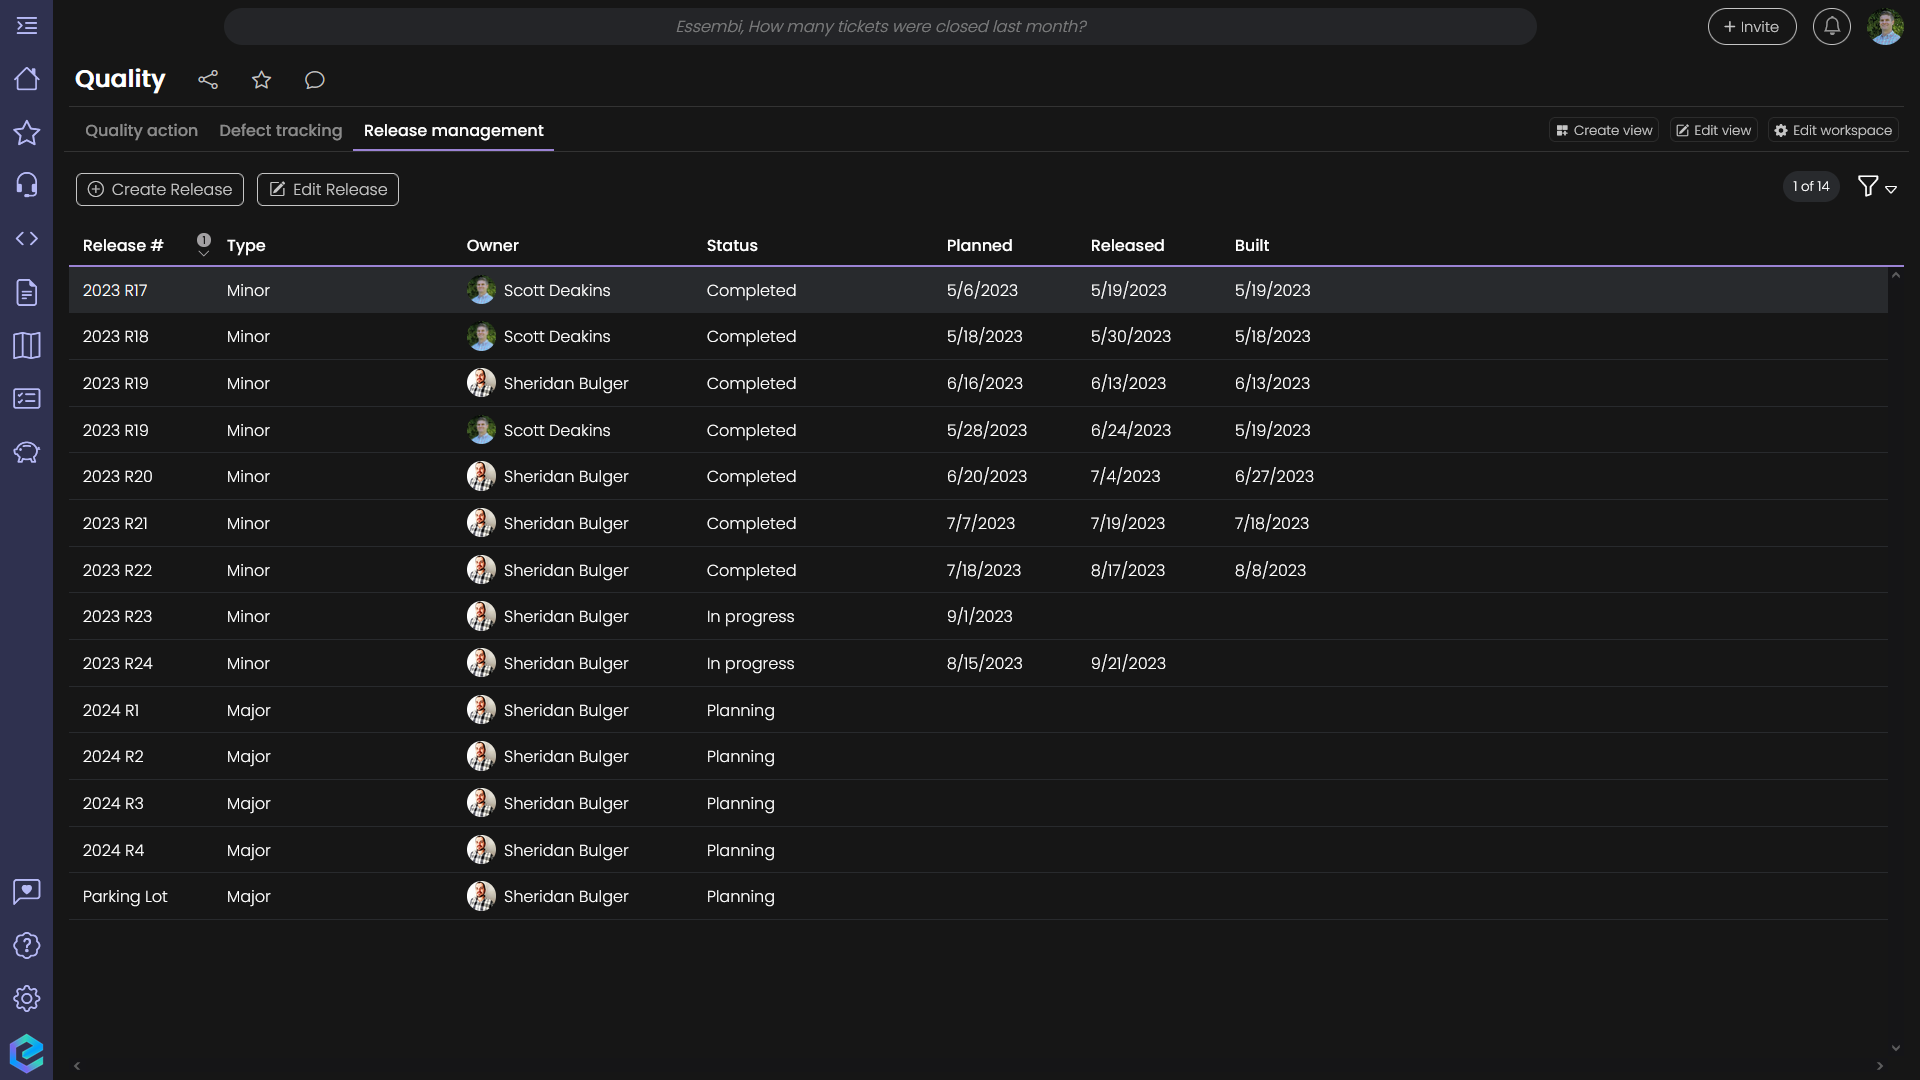This screenshot has width=1920, height=1080.
Task: Open comments bubble next to Quality
Action: pyautogui.click(x=315, y=80)
